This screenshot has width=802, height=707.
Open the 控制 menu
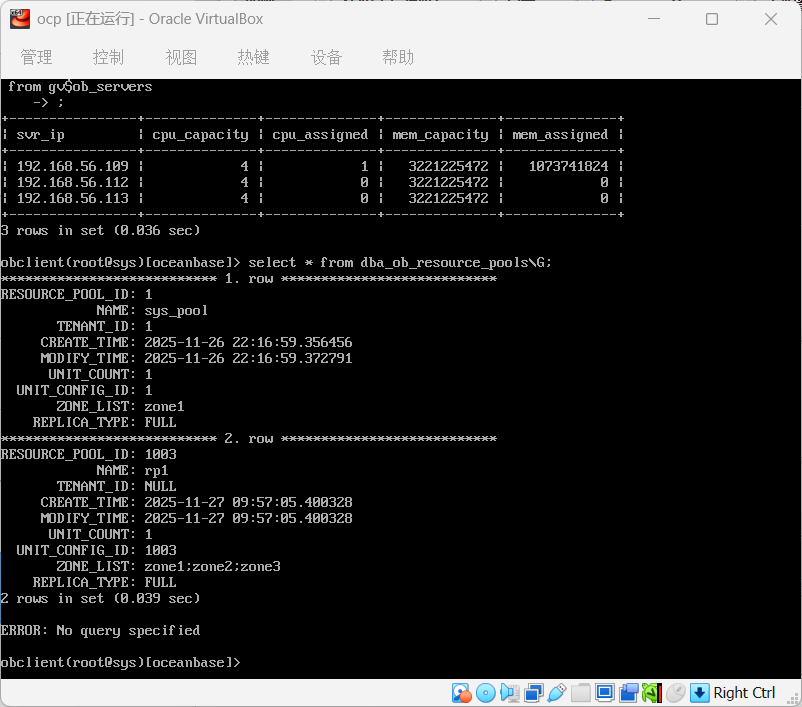pyautogui.click(x=108, y=57)
